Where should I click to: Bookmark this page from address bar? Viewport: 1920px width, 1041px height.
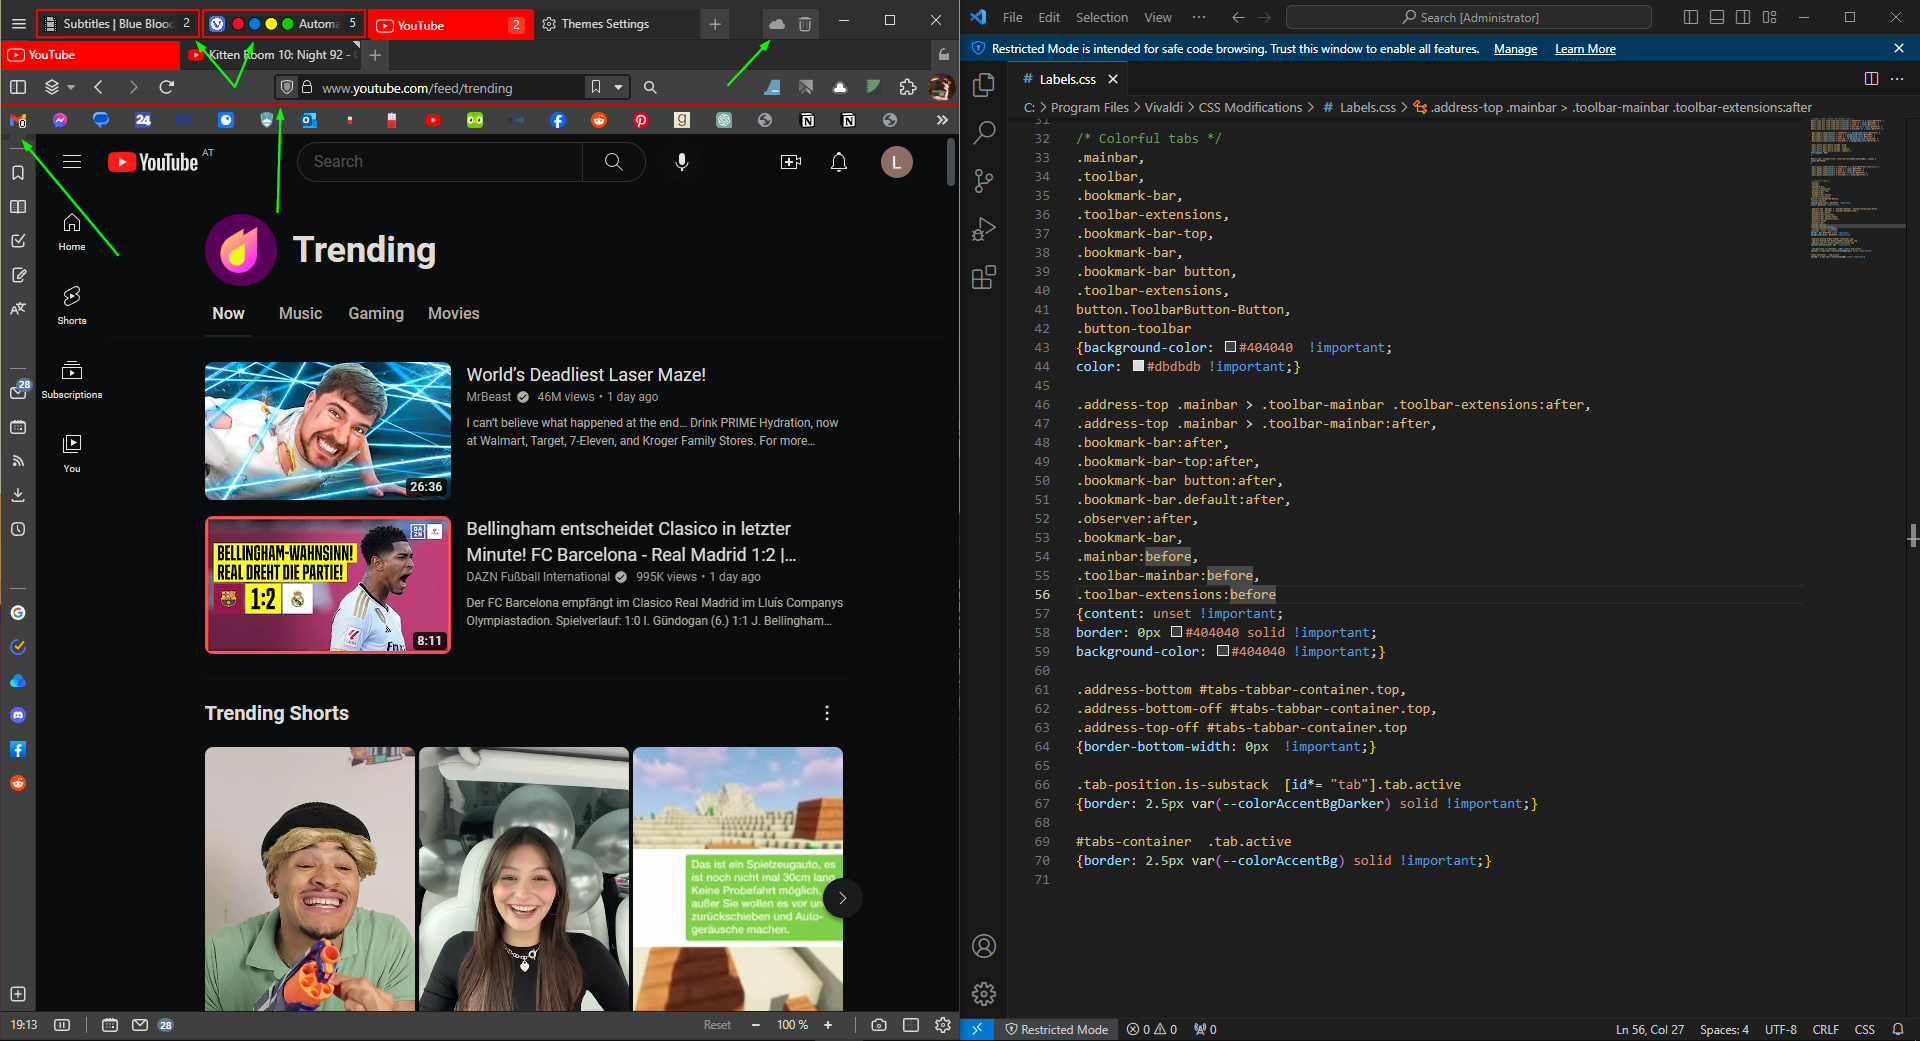595,87
